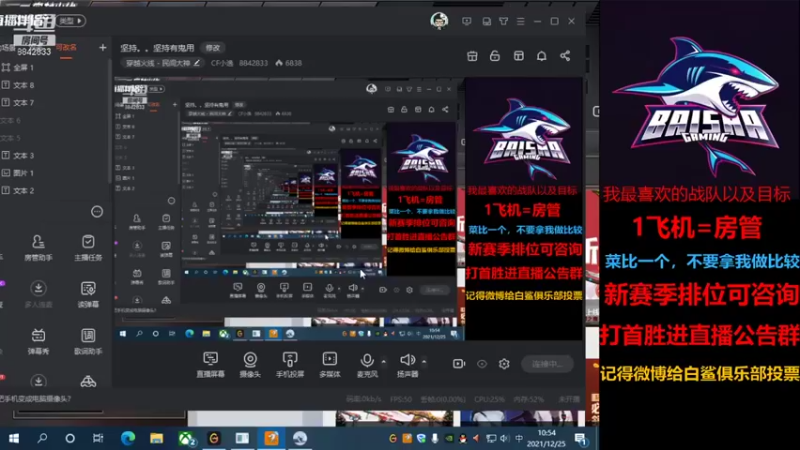Add the 直播屏幕 screen capture source
This screenshot has width=800, height=450.
point(210,364)
